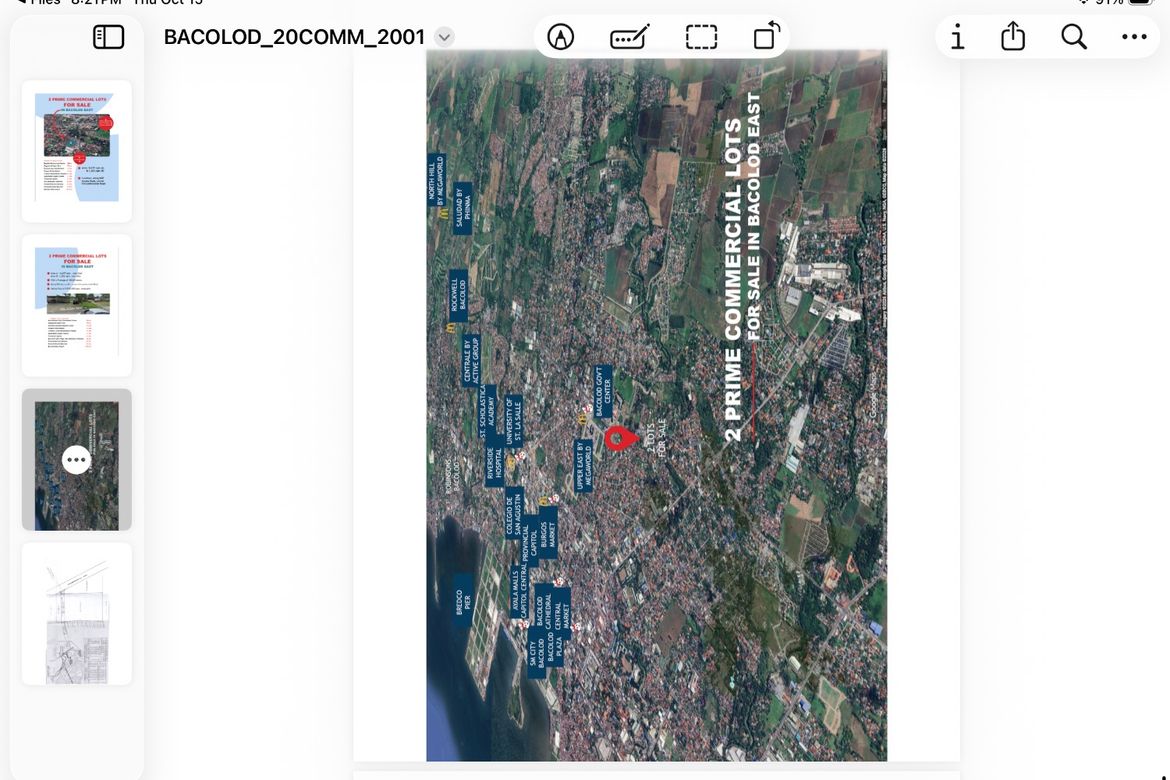
Task: Open the form fill signature tool
Action: point(630,37)
